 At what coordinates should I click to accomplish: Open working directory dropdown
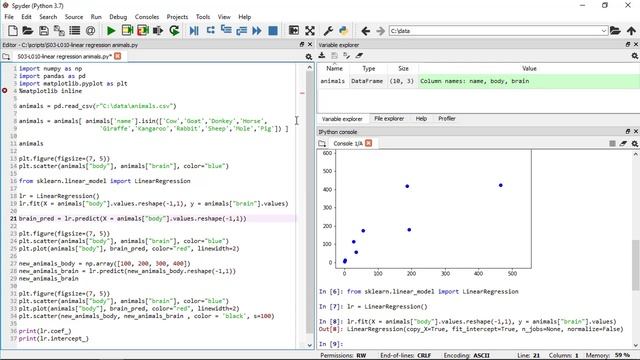pyautogui.click(x=604, y=31)
